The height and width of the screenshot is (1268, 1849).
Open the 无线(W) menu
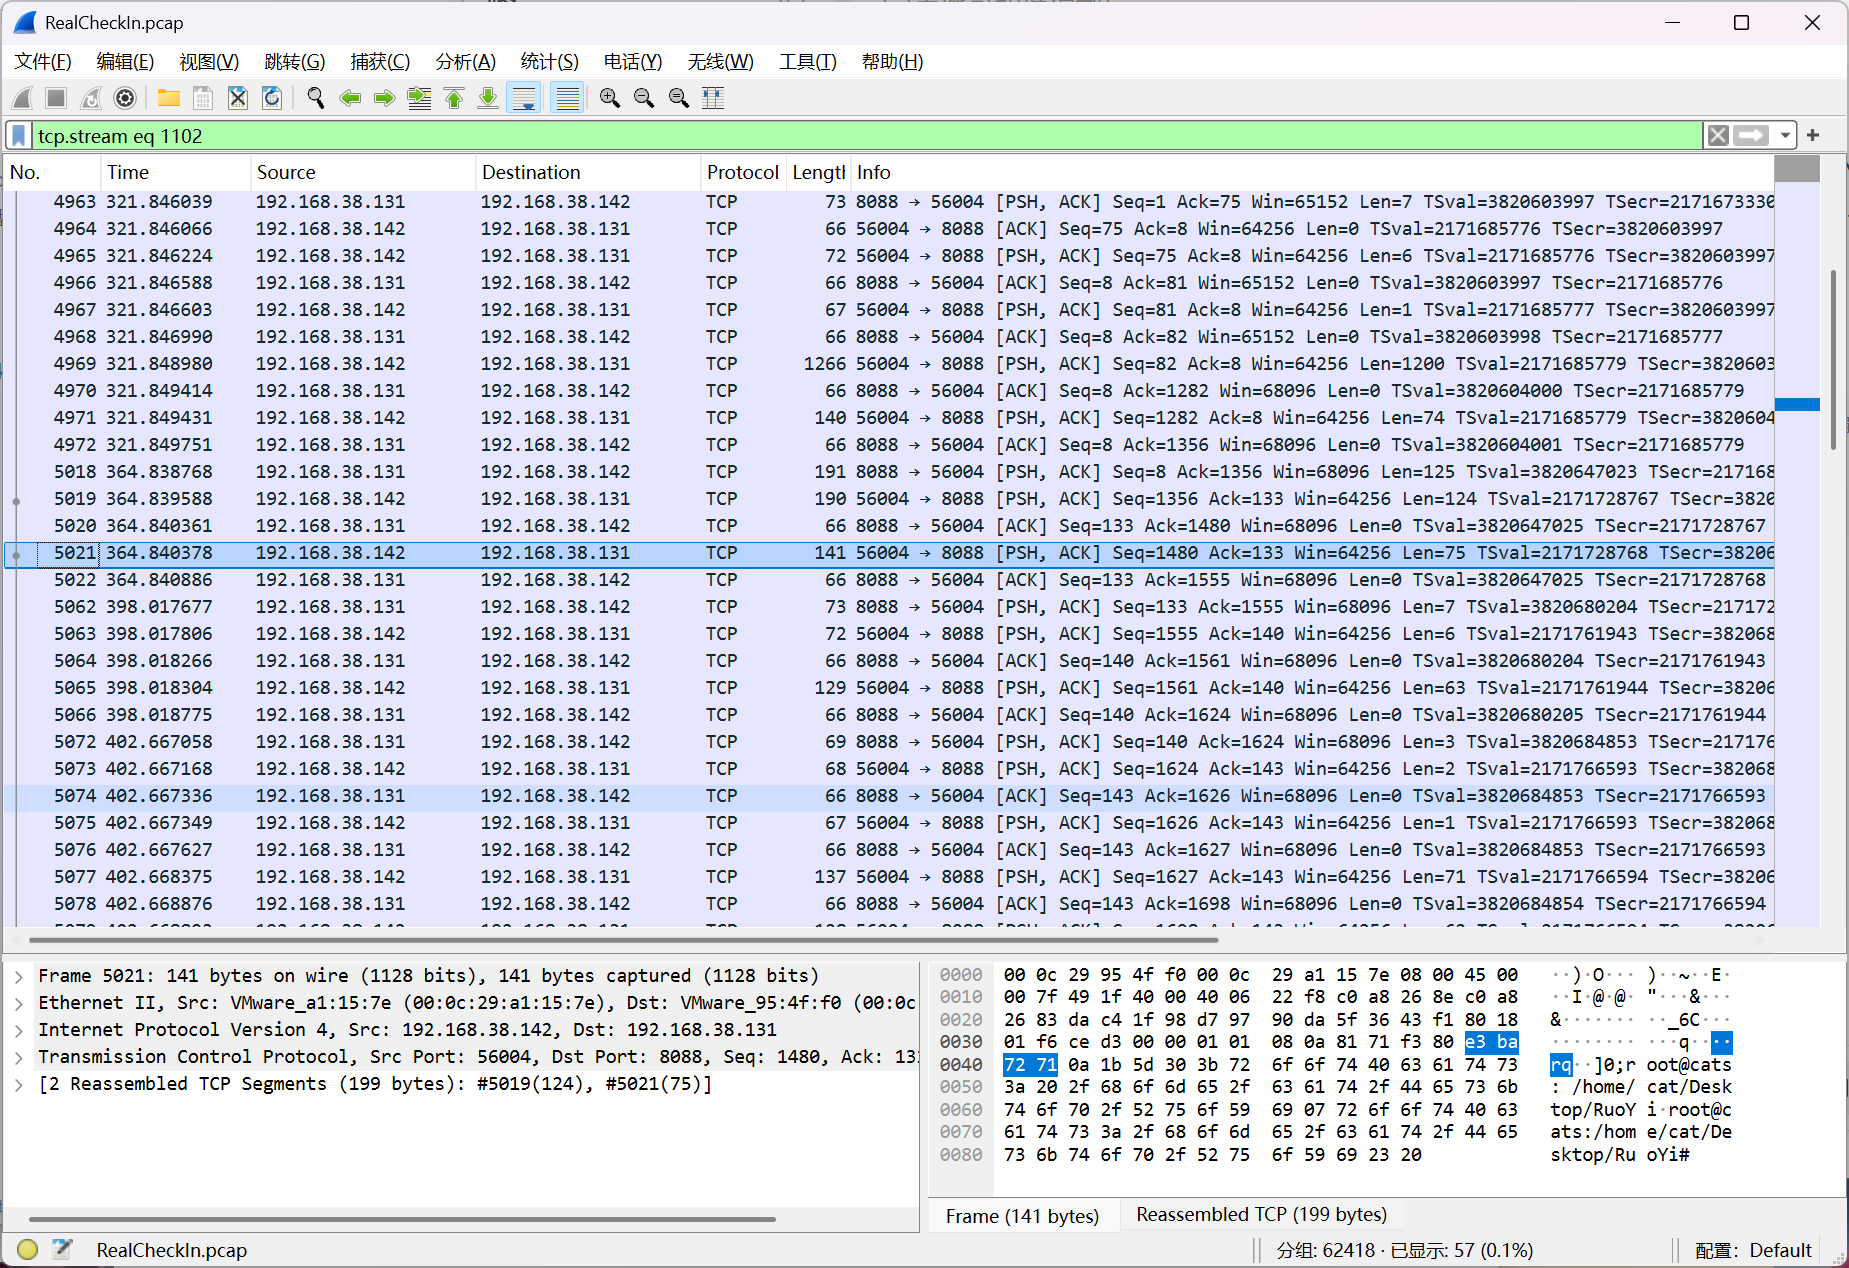pyautogui.click(x=720, y=62)
